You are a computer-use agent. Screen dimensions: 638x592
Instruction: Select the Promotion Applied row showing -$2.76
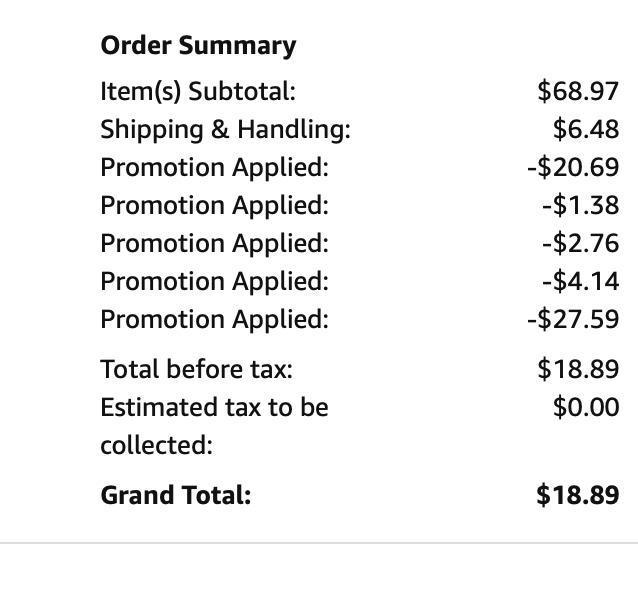(360, 243)
